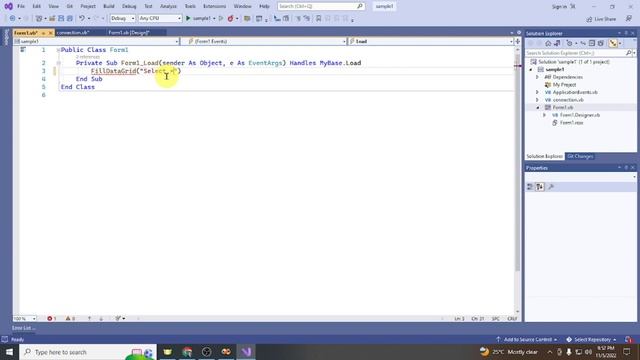
Task: Open the Project menu
Action: pos(88,7)
